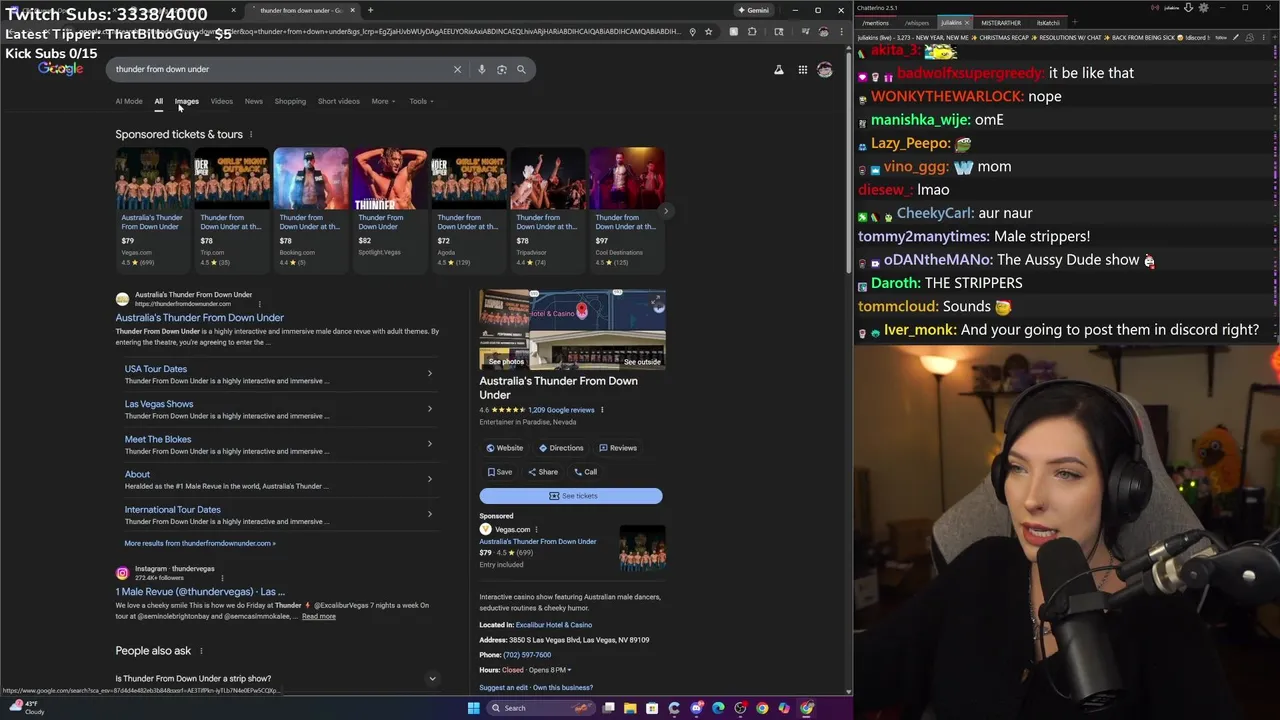
Task: Expand Las Vegas Shows sitelink
Action: coord(430,409)
